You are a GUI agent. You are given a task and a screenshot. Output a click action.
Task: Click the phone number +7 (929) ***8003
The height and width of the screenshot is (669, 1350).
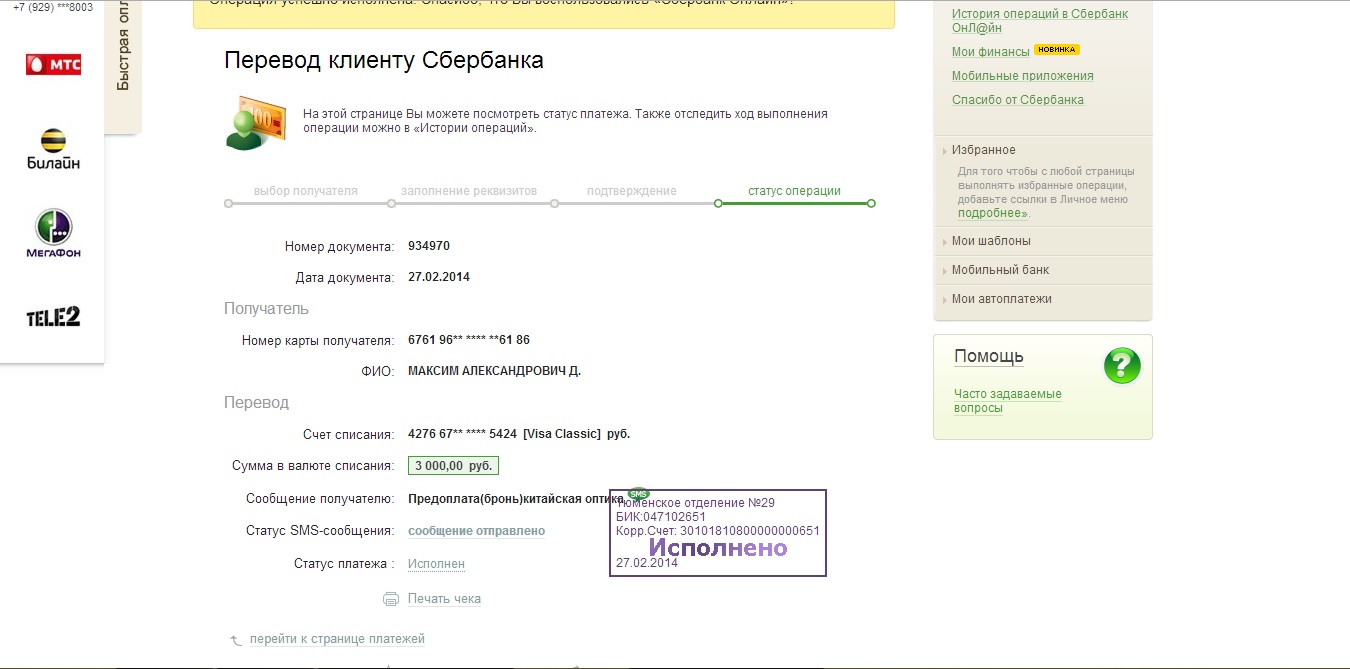click(52, 7)
